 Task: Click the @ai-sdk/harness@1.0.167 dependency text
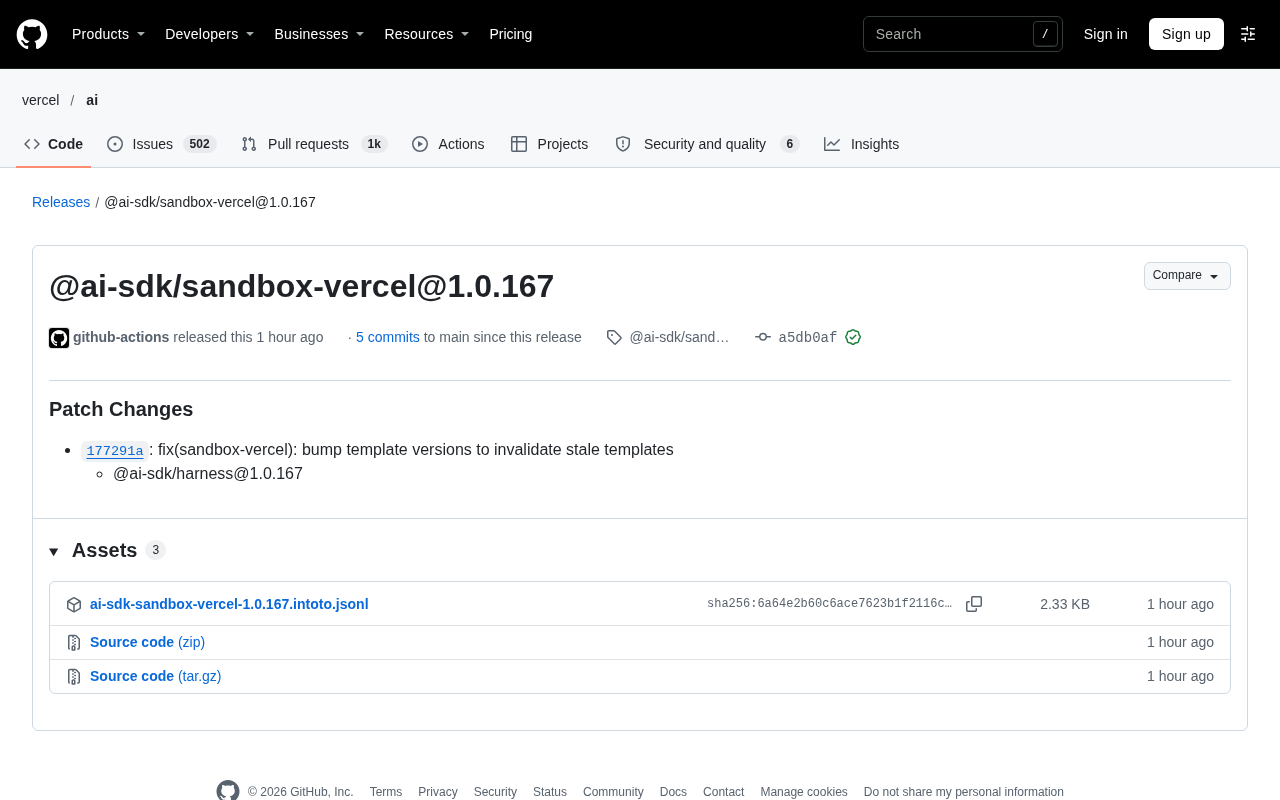208,474
